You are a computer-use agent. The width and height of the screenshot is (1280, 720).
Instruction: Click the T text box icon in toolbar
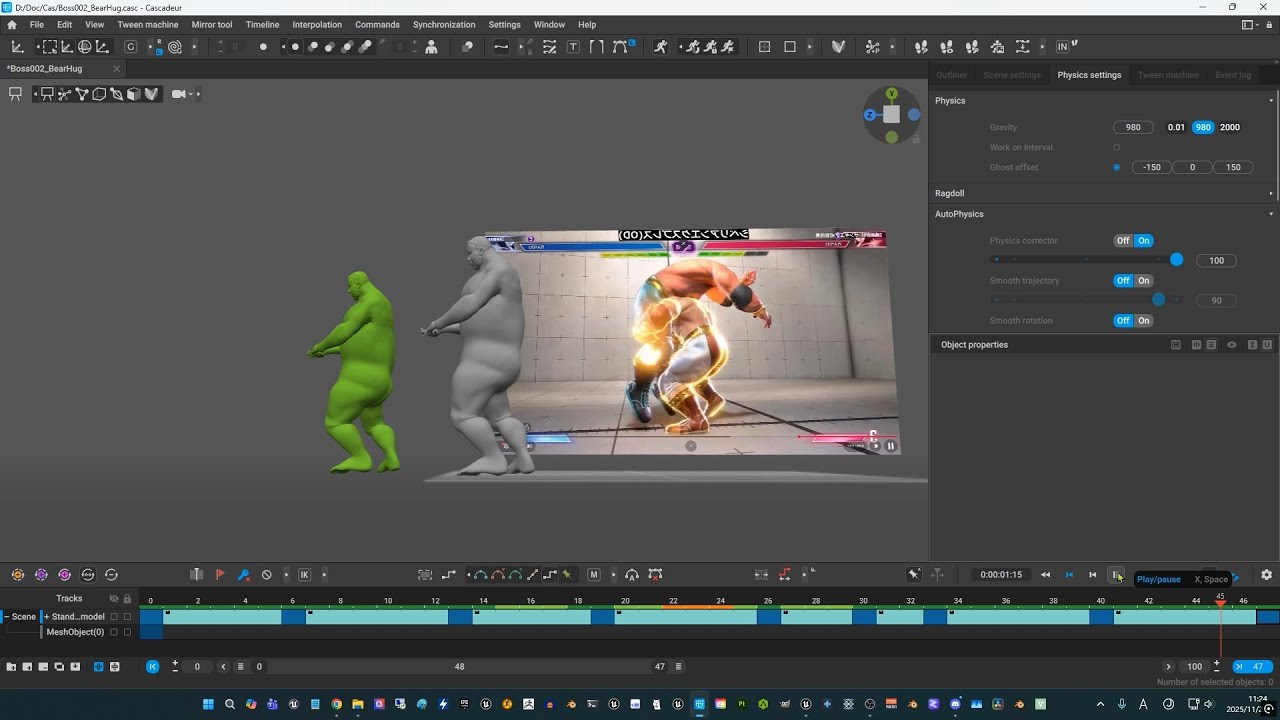click(573, 47)
